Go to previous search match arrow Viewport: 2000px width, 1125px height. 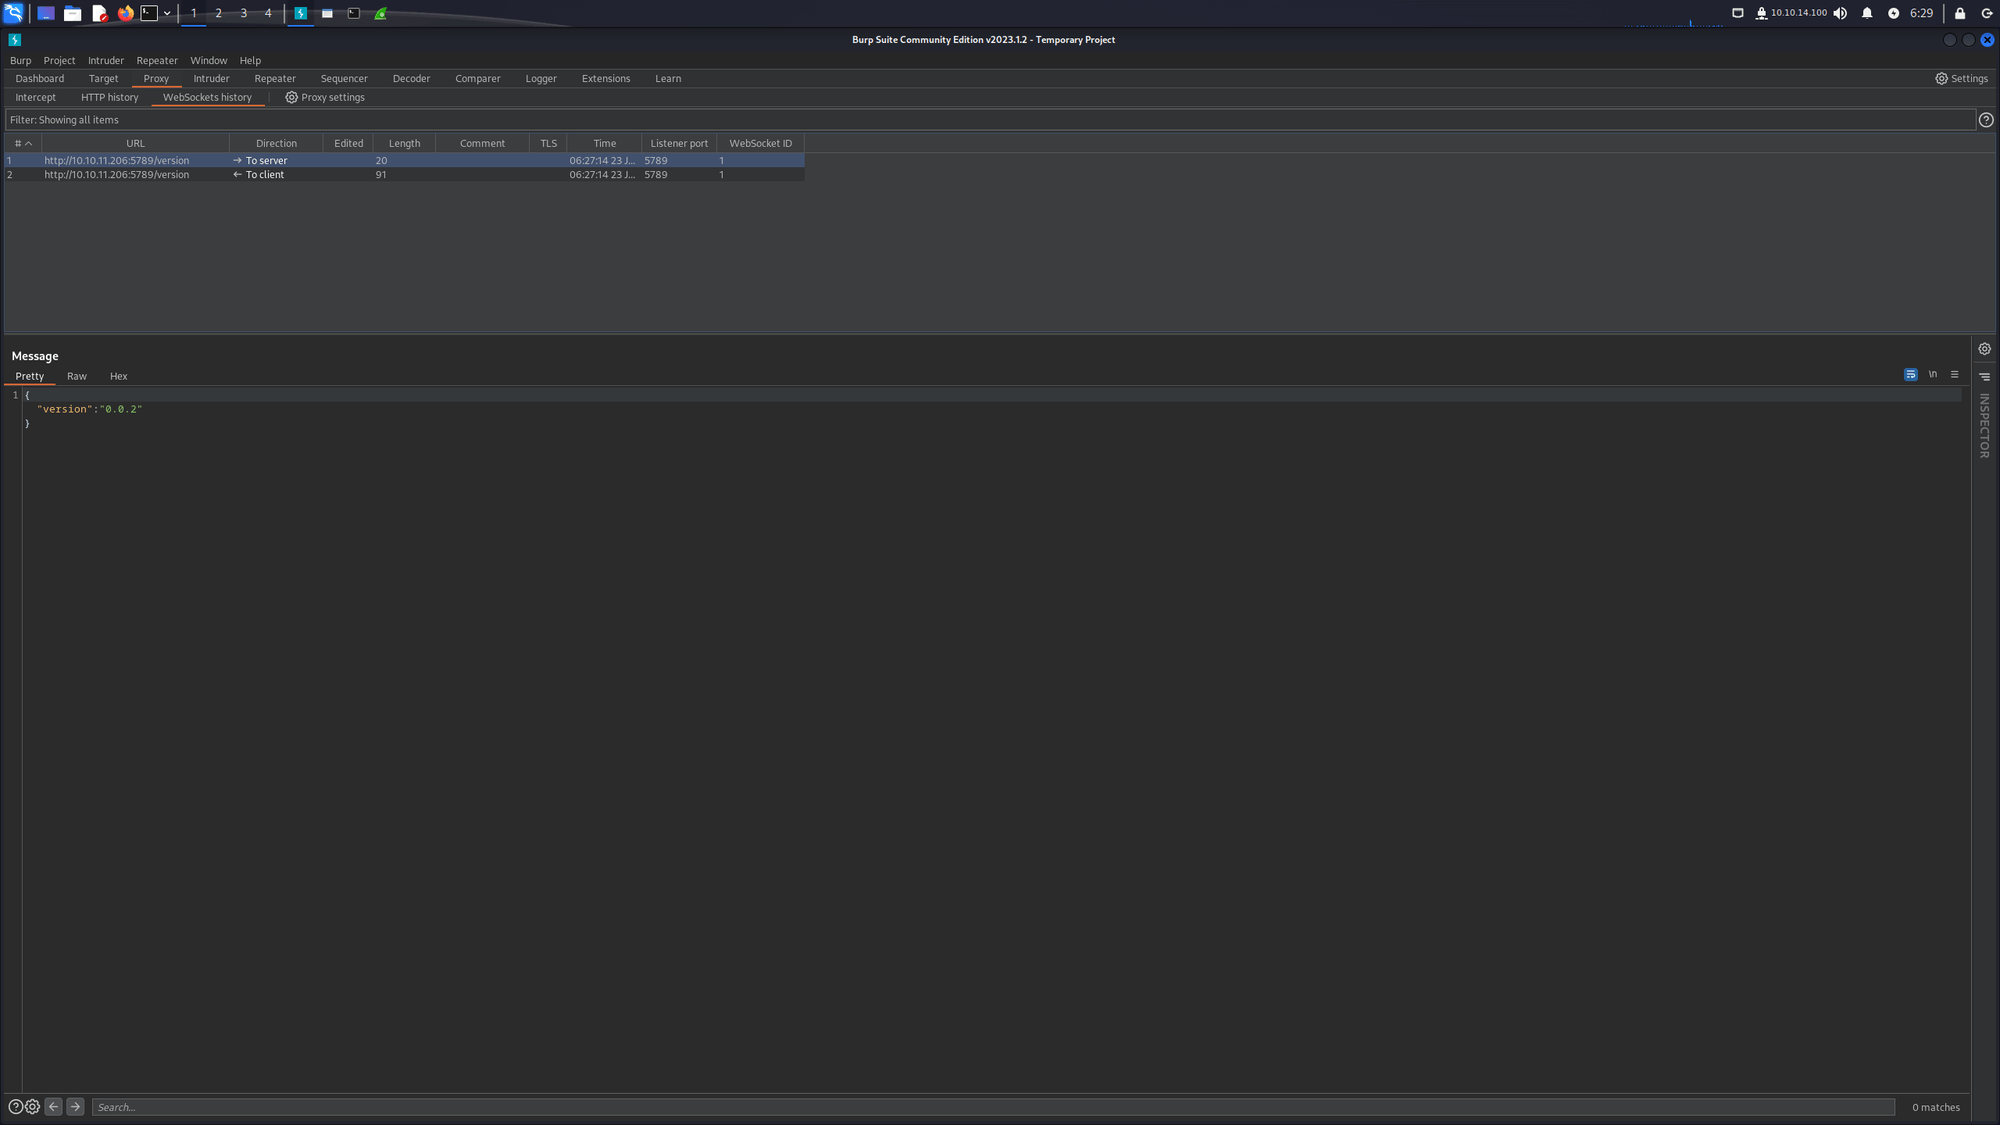pyautogui.click(x=54, y=1107)
